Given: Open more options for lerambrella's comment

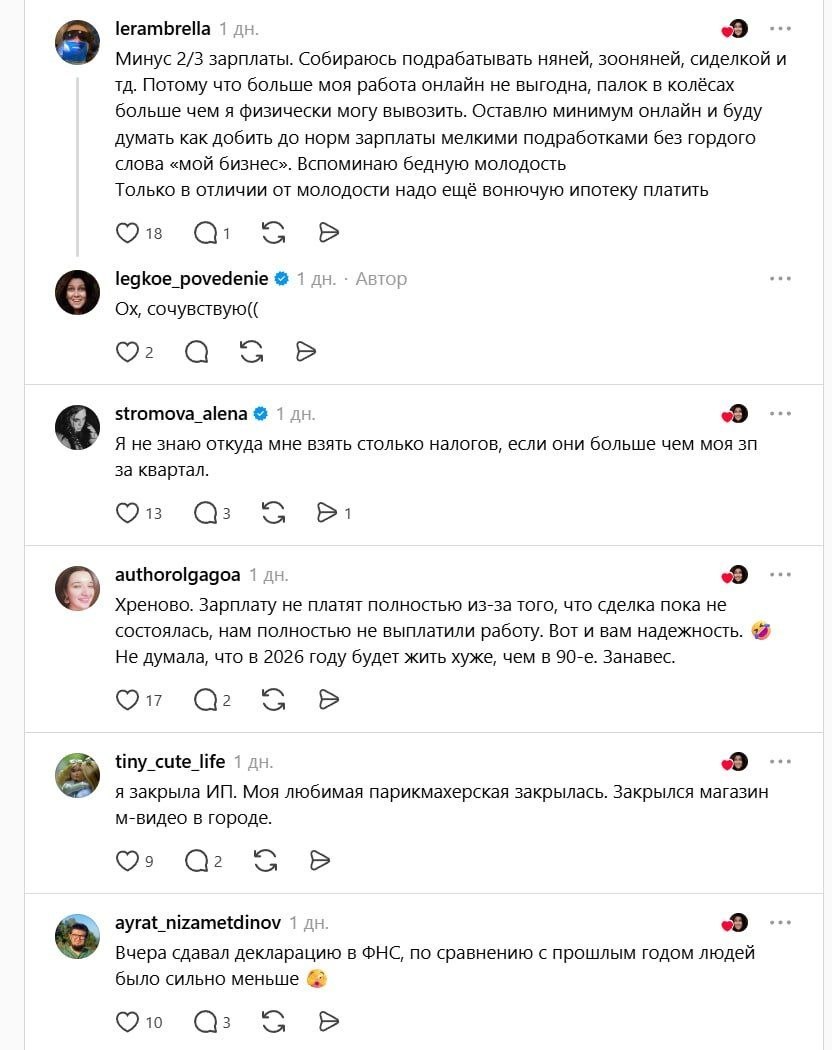Looking at the screenshot, I should [780, 28].
